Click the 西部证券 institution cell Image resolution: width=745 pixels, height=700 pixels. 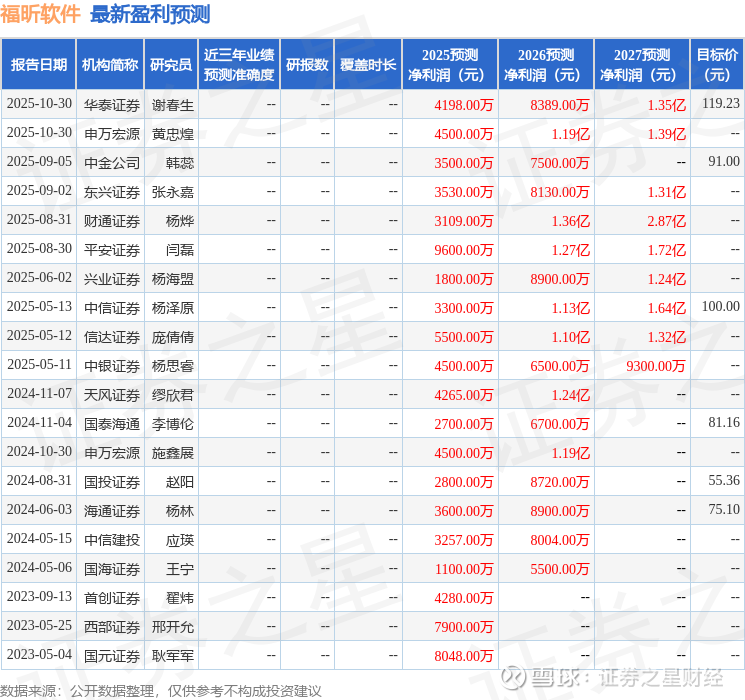click(x=112, y=627)
